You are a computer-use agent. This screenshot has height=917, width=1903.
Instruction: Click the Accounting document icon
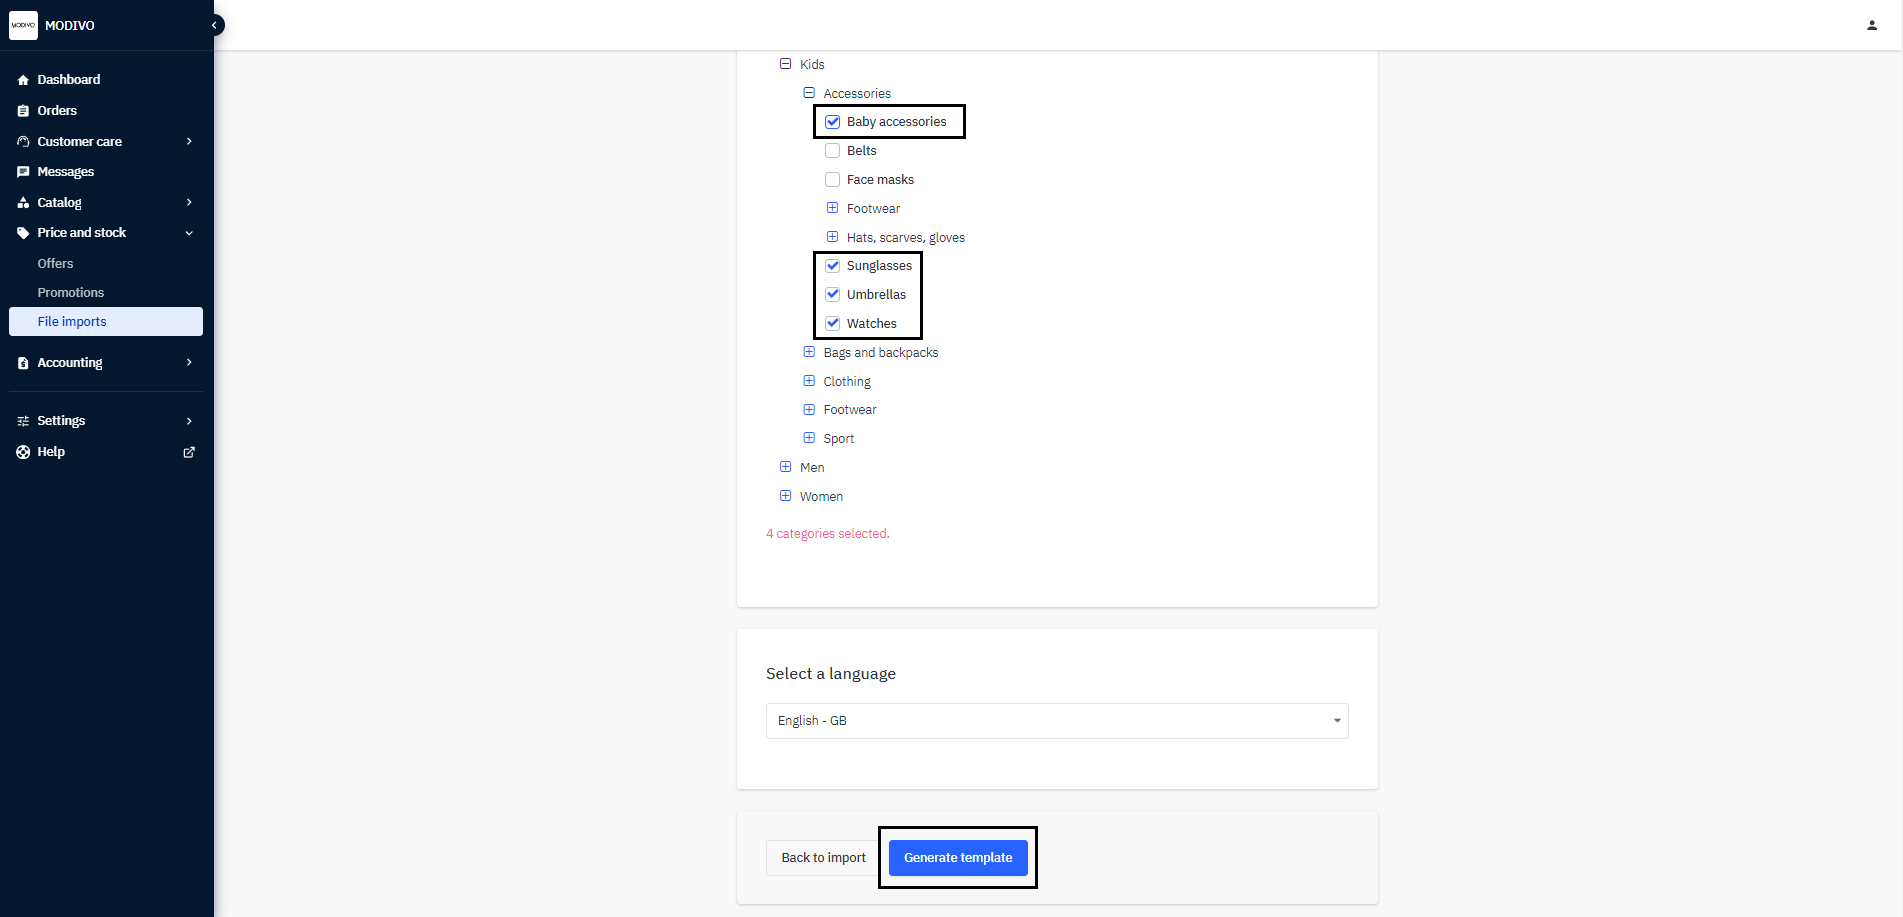(x=23, y=363)
